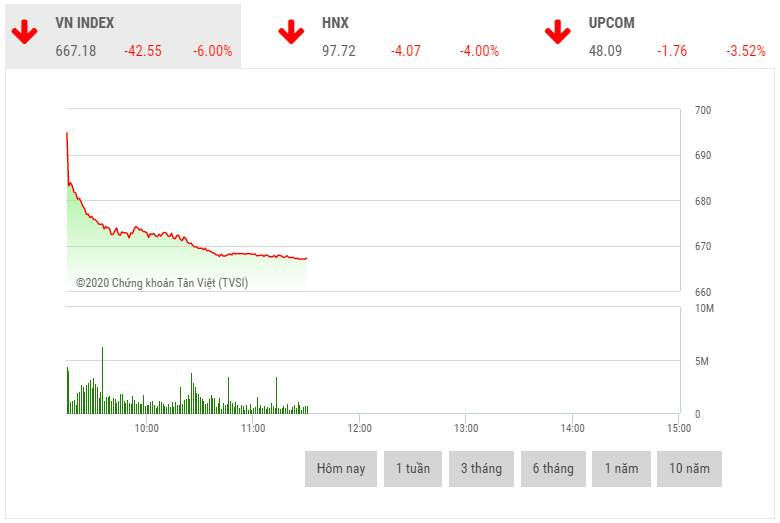The image size is (780, 523).
Task: Click the red down arrow beside UPCOM
Action: (x=557, y=33)
